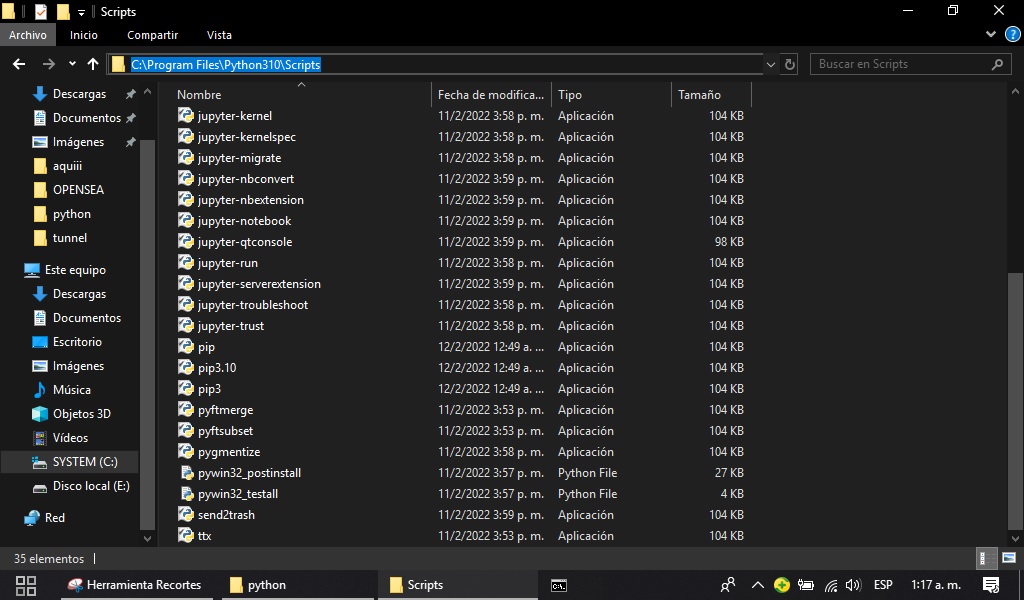Open Red network in navigation pane

pos(55,518)
